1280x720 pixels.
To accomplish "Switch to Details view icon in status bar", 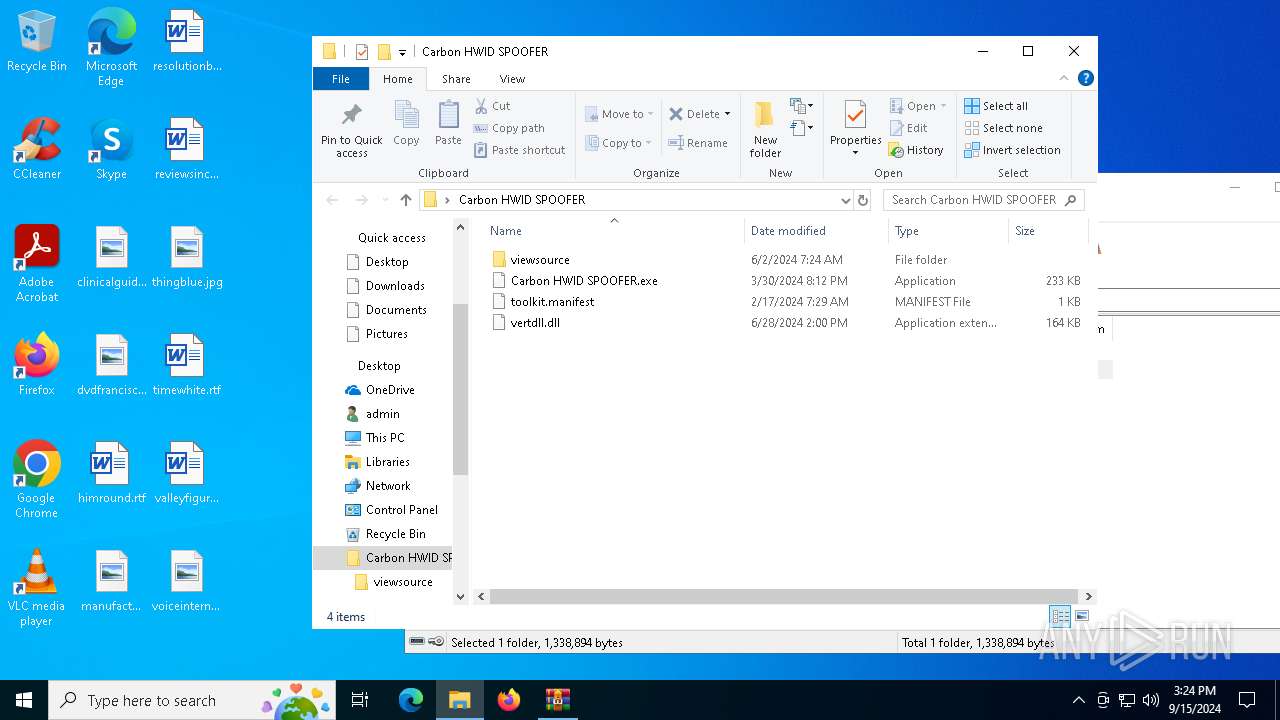I will (x=1060, y=617).
